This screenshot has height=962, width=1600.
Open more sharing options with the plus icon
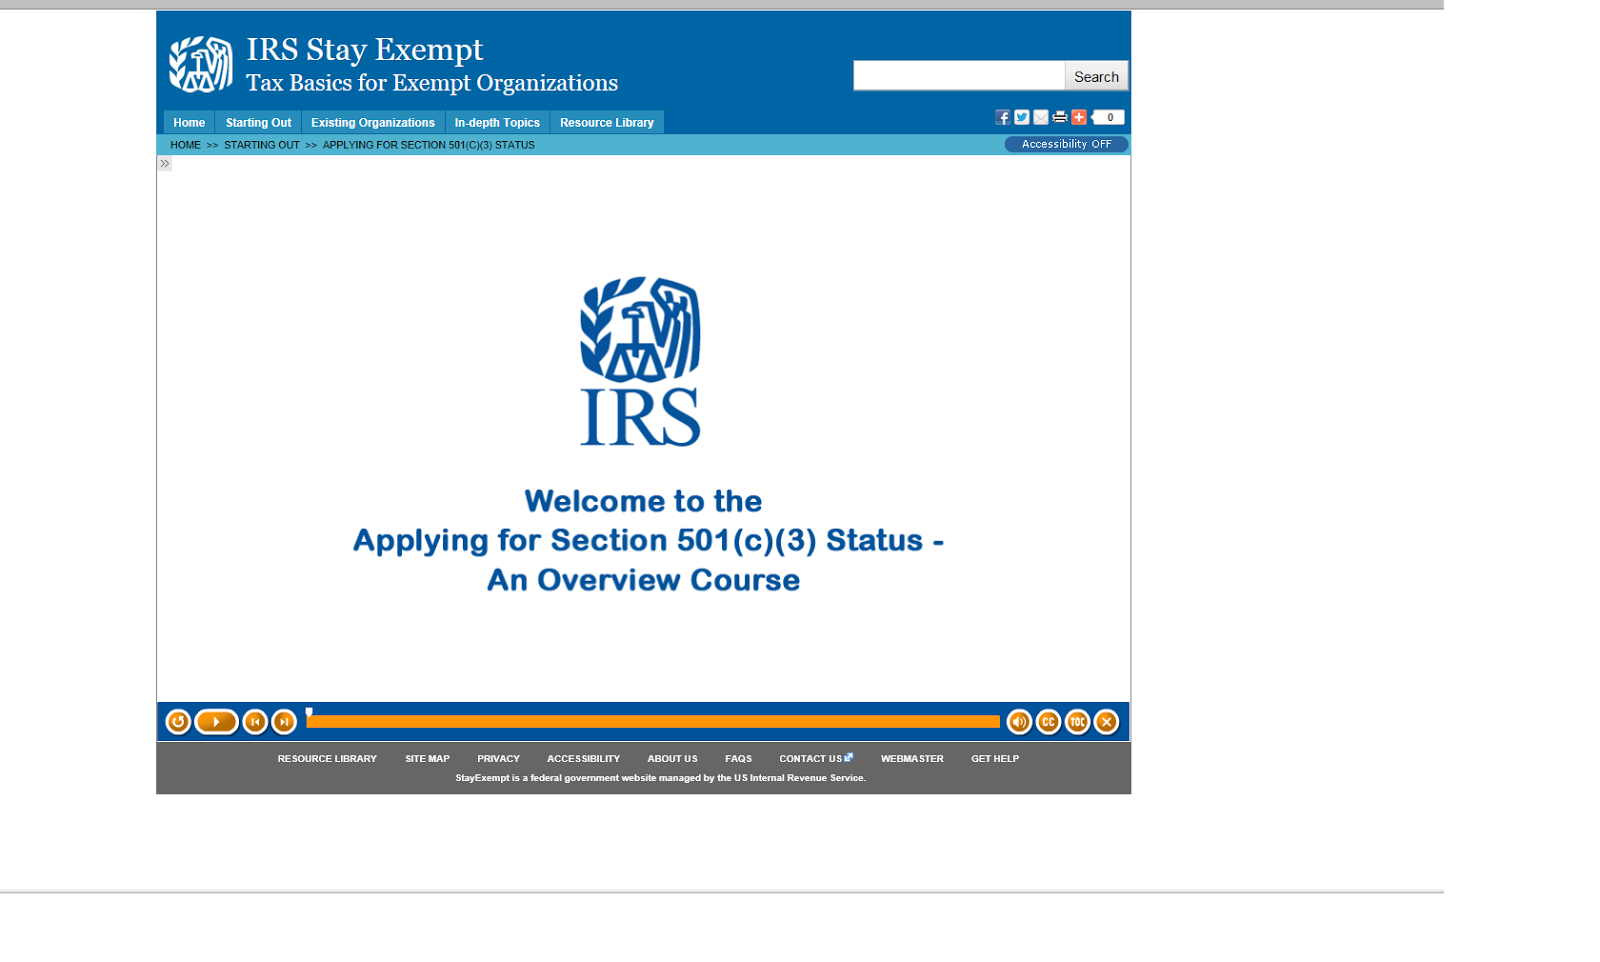point(1078,117)
